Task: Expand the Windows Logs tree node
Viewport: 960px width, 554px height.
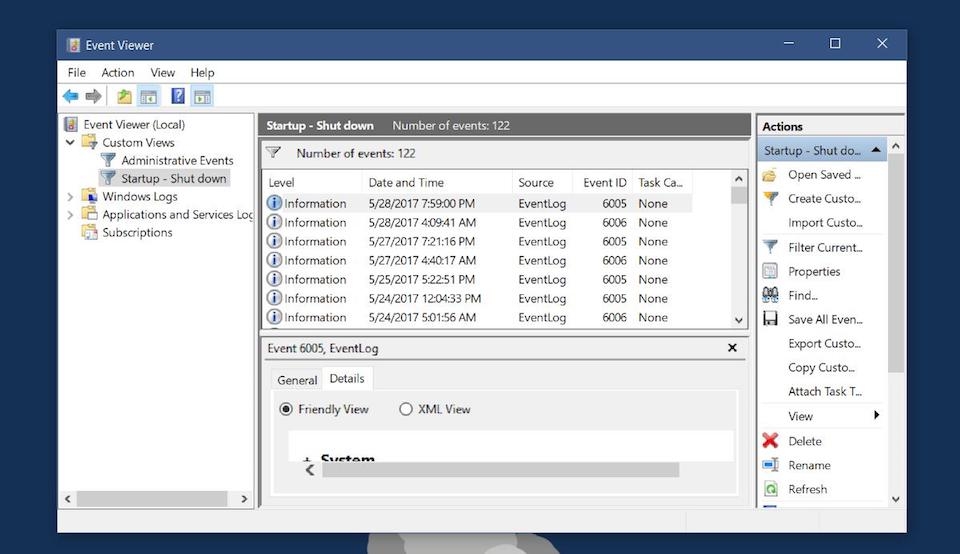Action: pyautogui.click(x=70, y=197)
